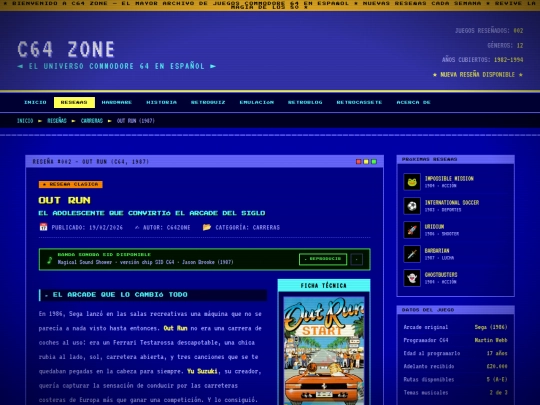Open the Ghostbusters title link
Screen dimensions: 540x405
coord(441,275)
